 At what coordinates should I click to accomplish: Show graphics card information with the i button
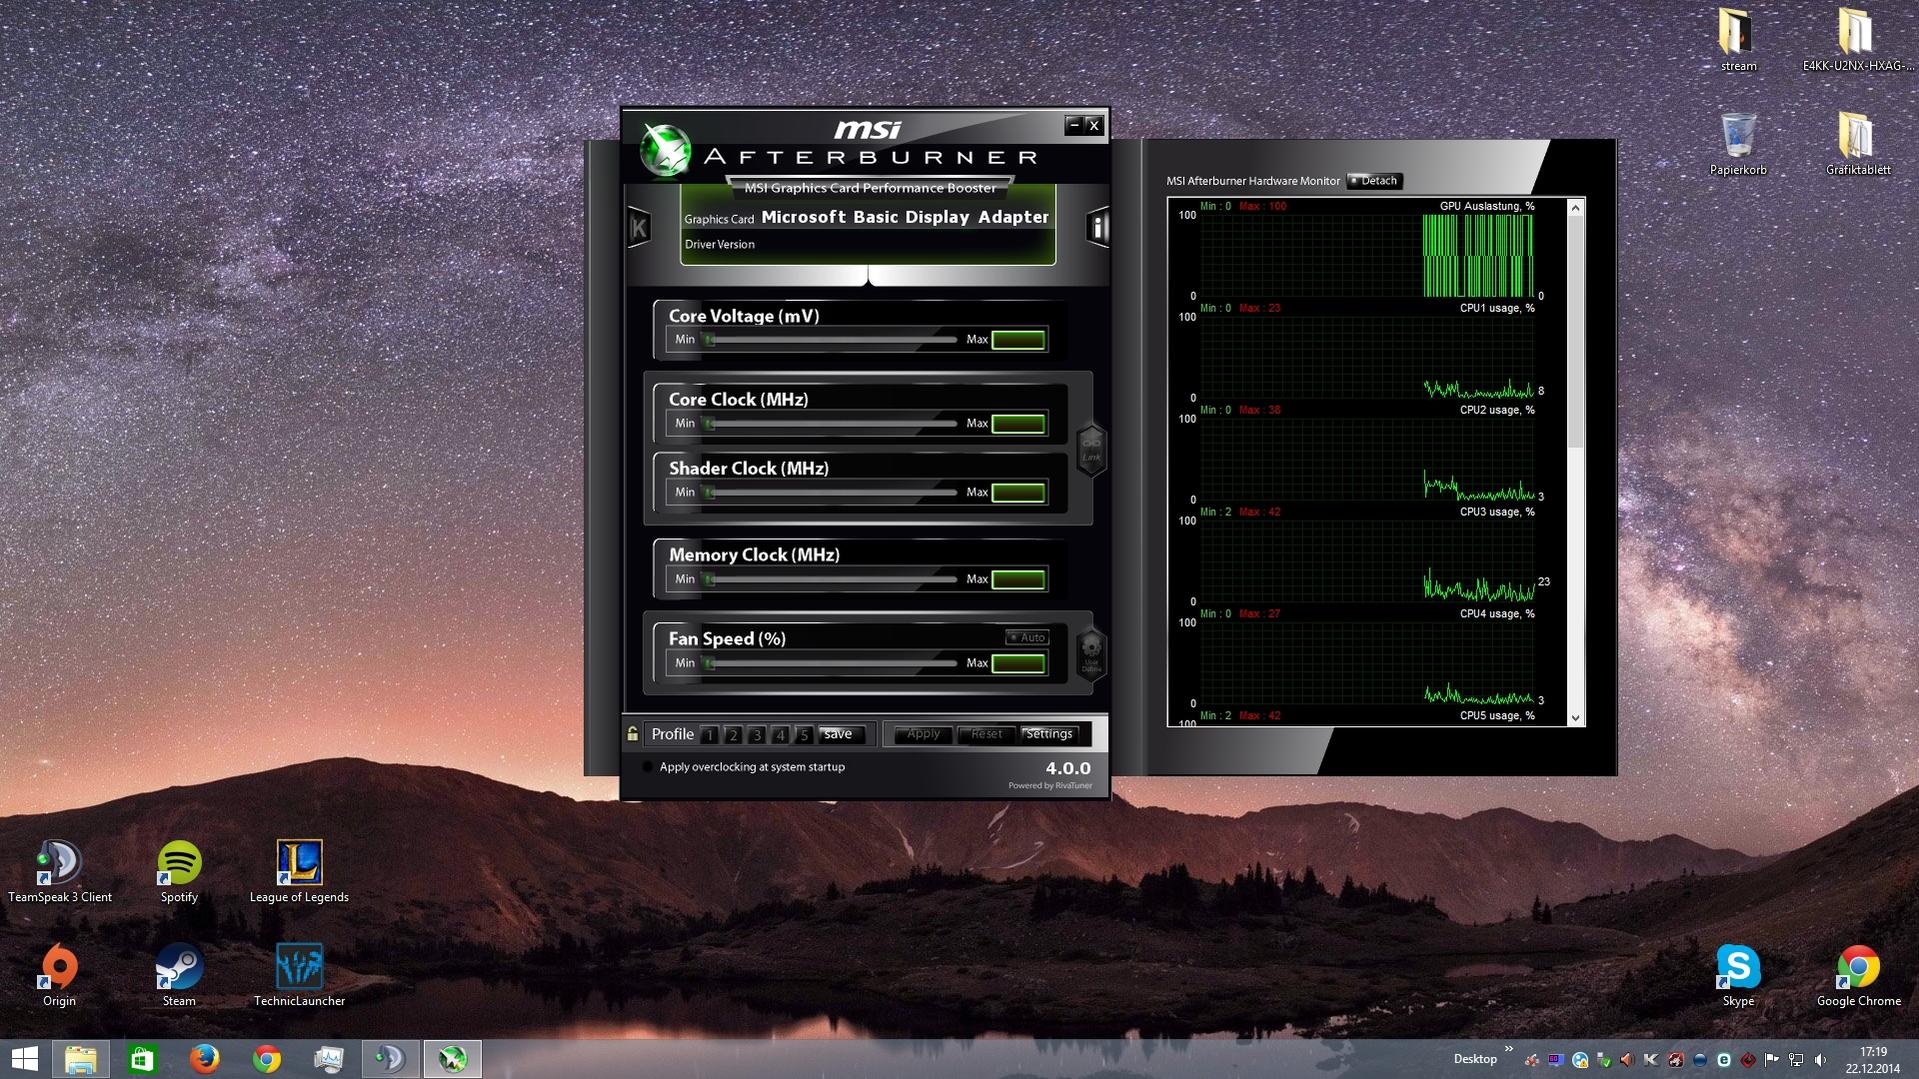pyautogui.click(x=1098, y=227)
